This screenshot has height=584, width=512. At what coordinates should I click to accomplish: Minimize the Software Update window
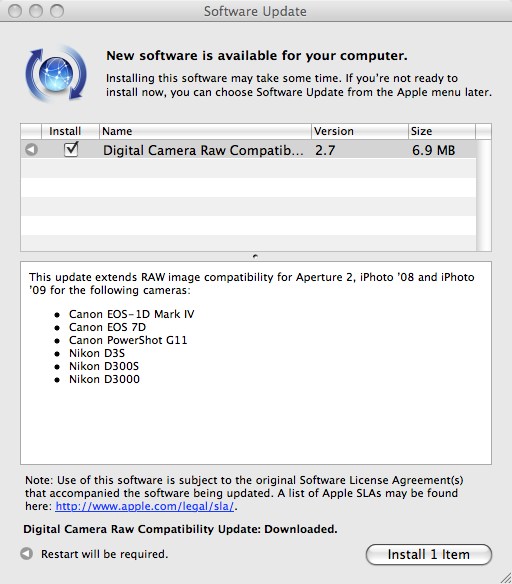pos(36,11)
